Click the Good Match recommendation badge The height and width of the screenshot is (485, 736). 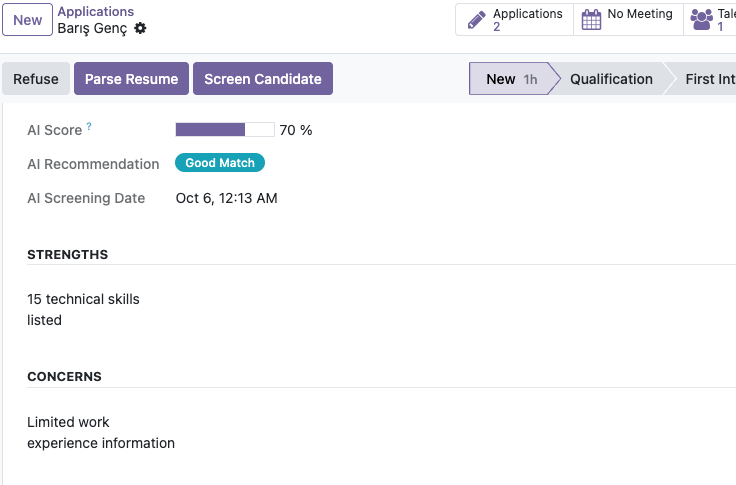(x=220, y=163)
